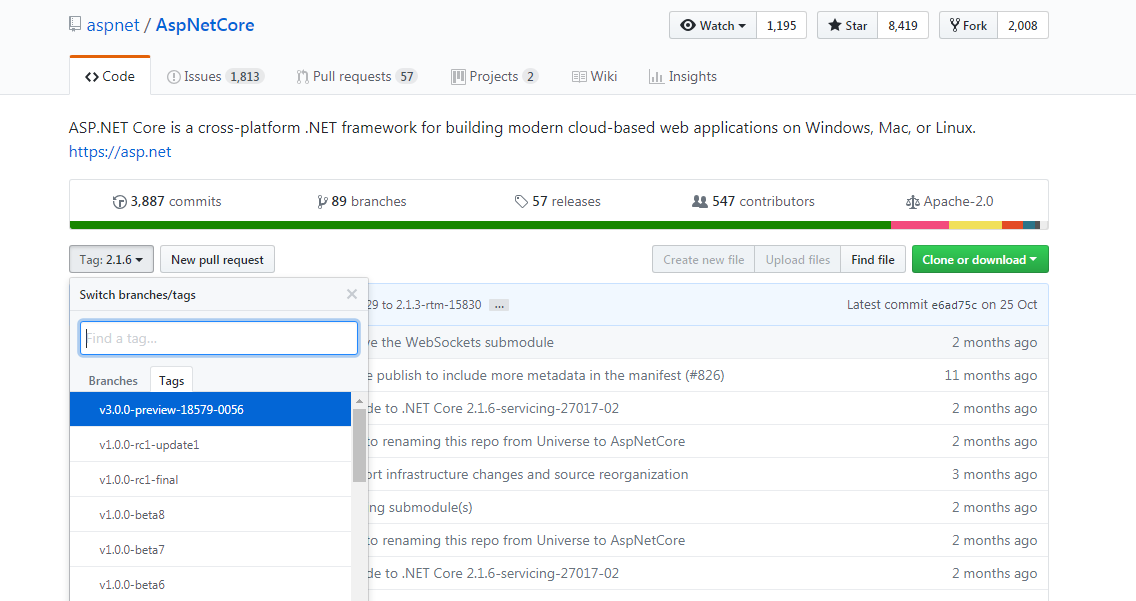Click the yellow segment of language bar

click(975, 225)
